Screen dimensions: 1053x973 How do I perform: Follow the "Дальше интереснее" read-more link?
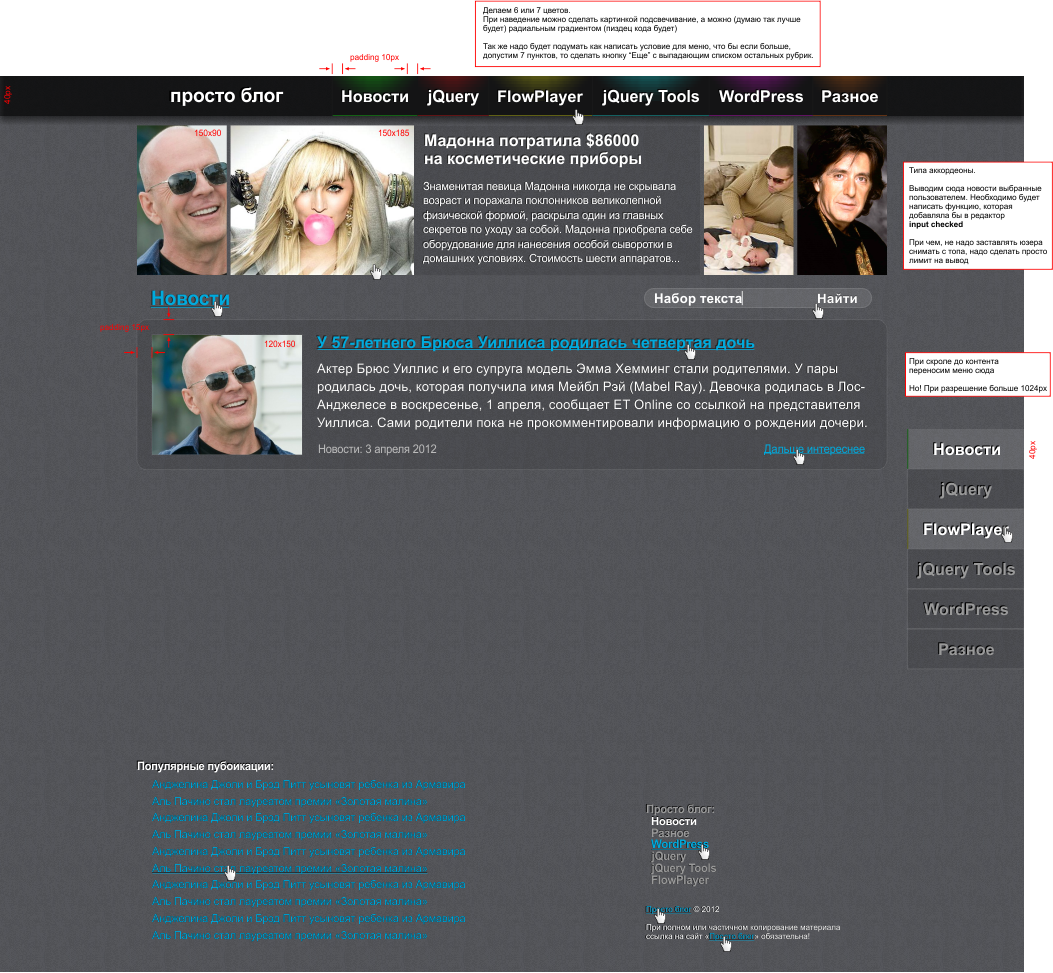coord(813,449)
